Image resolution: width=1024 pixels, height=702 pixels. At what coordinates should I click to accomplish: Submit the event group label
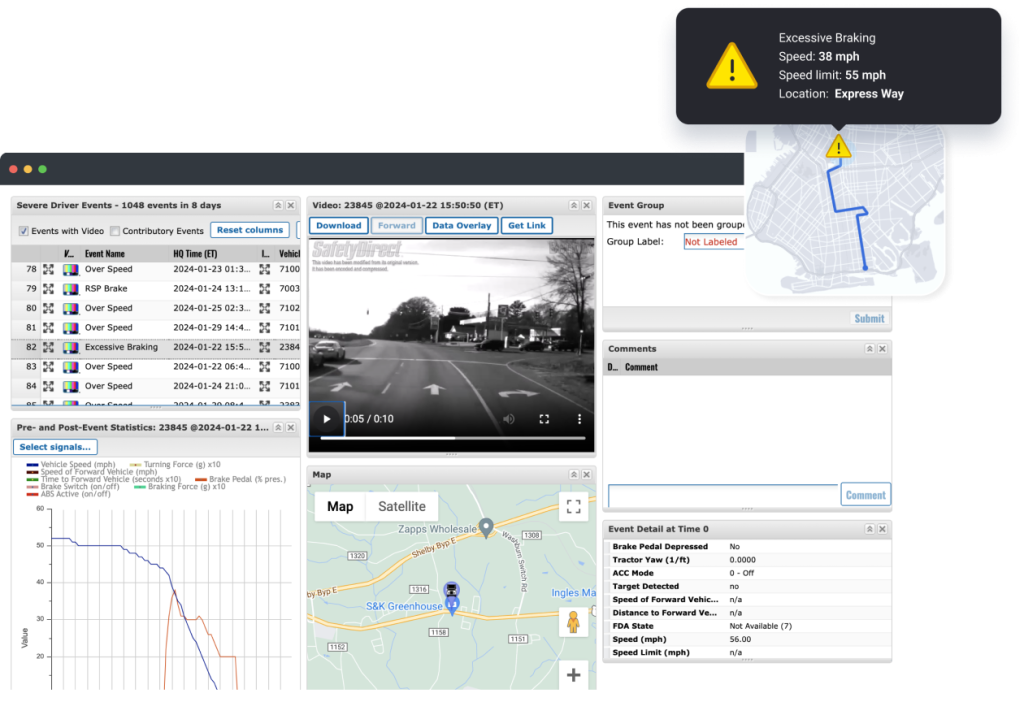click(x=868, y=318)
